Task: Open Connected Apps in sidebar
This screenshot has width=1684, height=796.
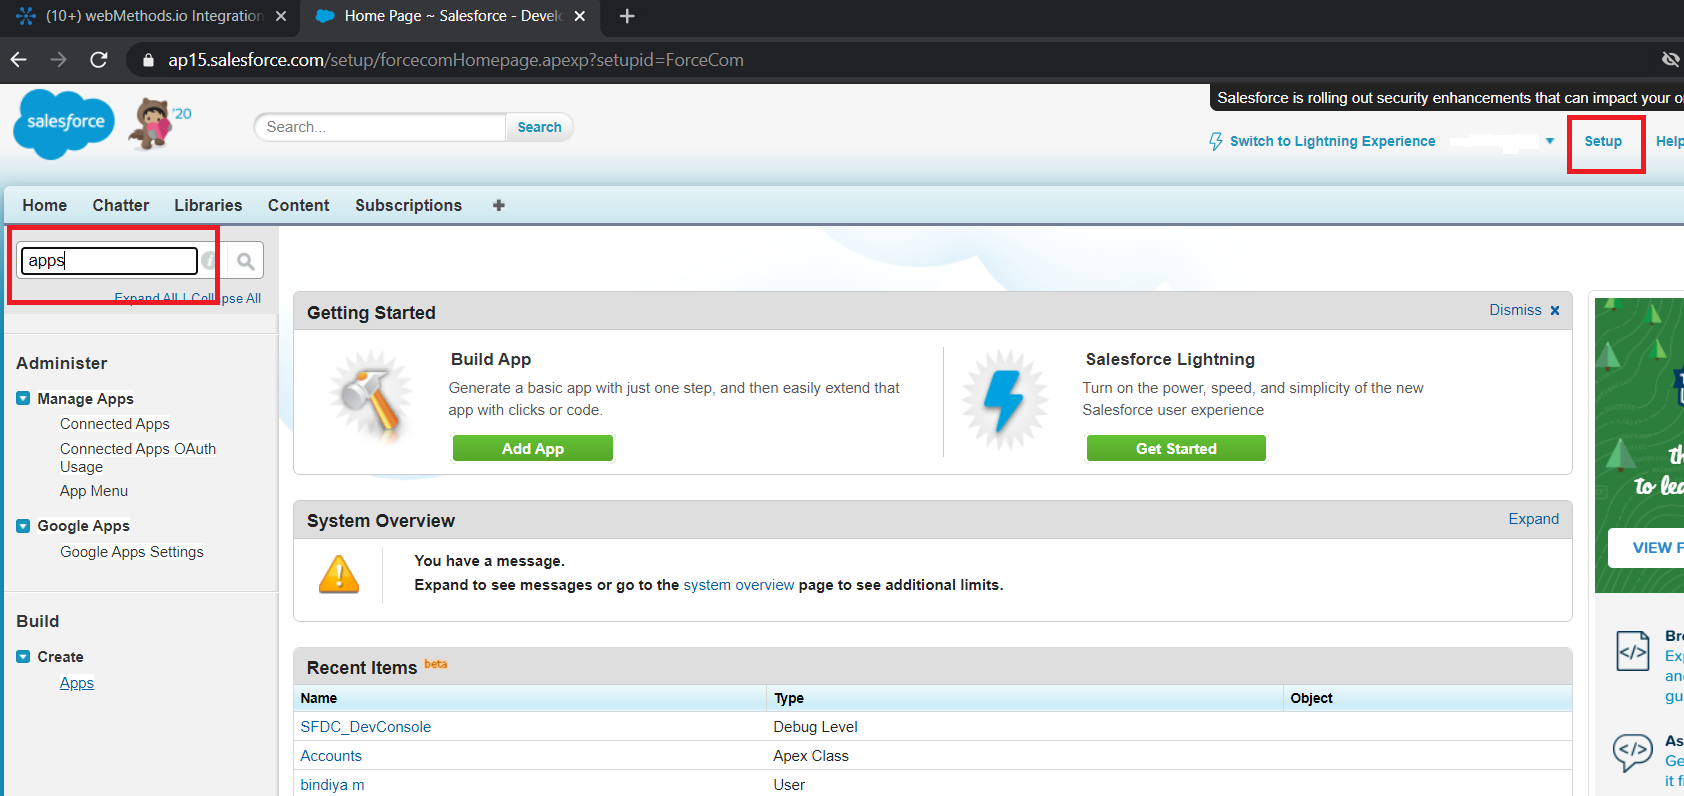Action: [115, 424]
